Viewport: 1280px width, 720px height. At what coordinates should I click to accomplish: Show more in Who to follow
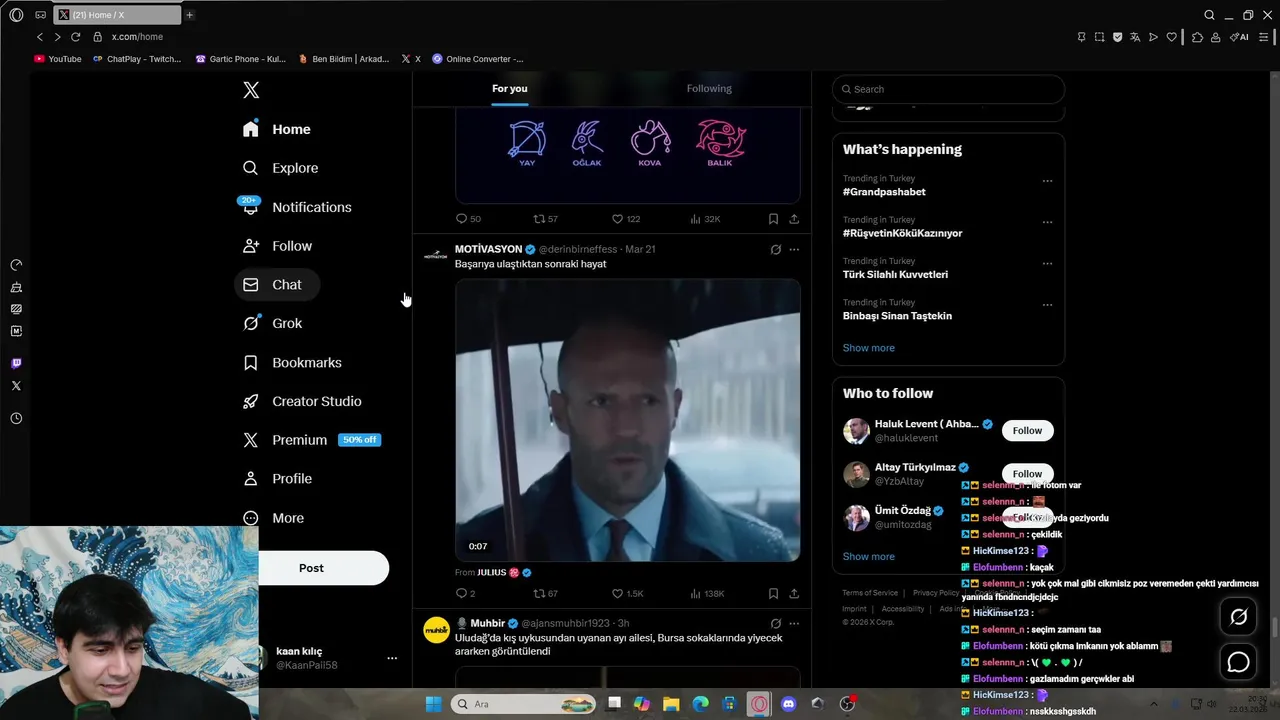(x=868, y=556)
